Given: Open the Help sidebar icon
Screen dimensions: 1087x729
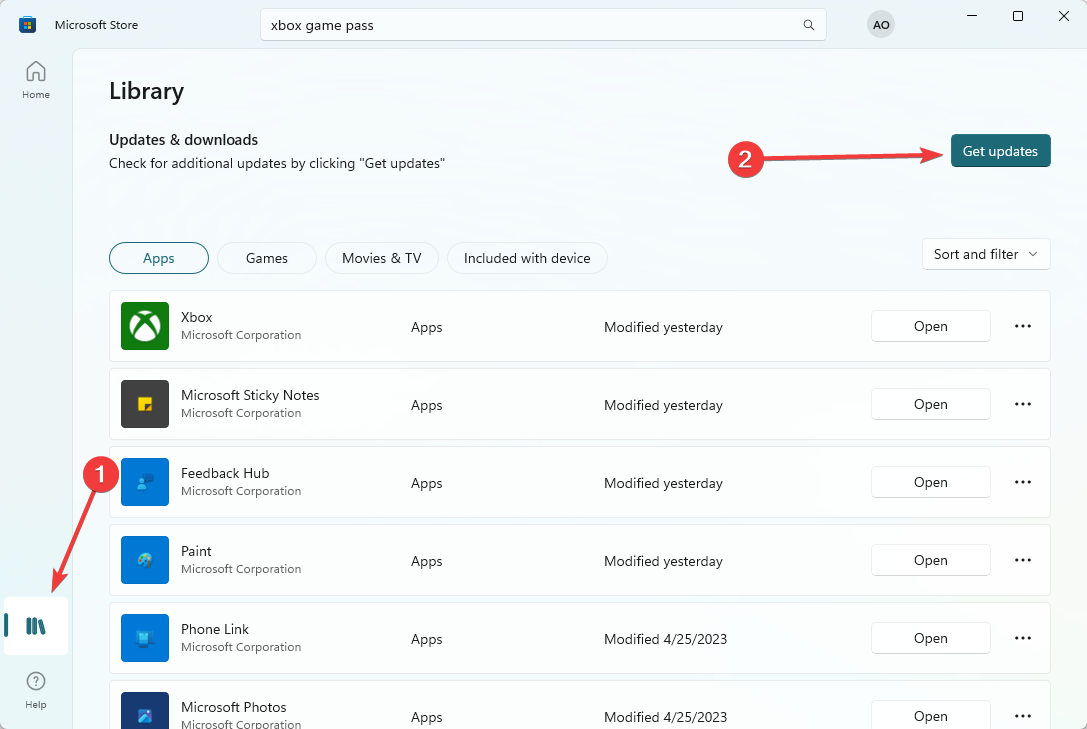Looking at the screenshot, I should [35, 690].
